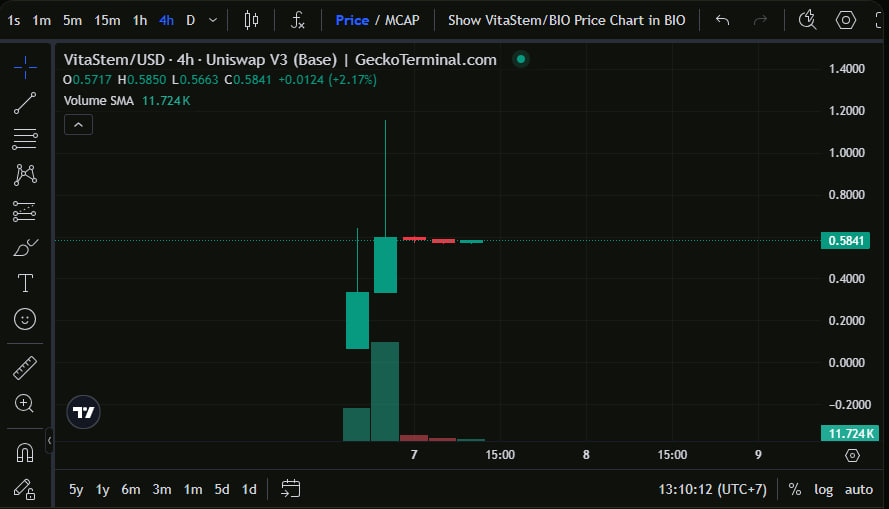Set date range to 3m
The image size is (889, 509).
[x=162, y=489]
